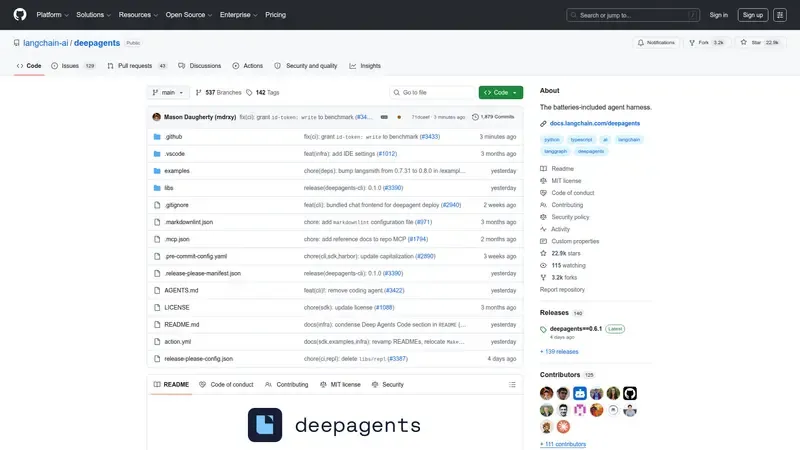
Task: Open the + 139 releases link
Action: pyautogui.click(x=559, y=352)
